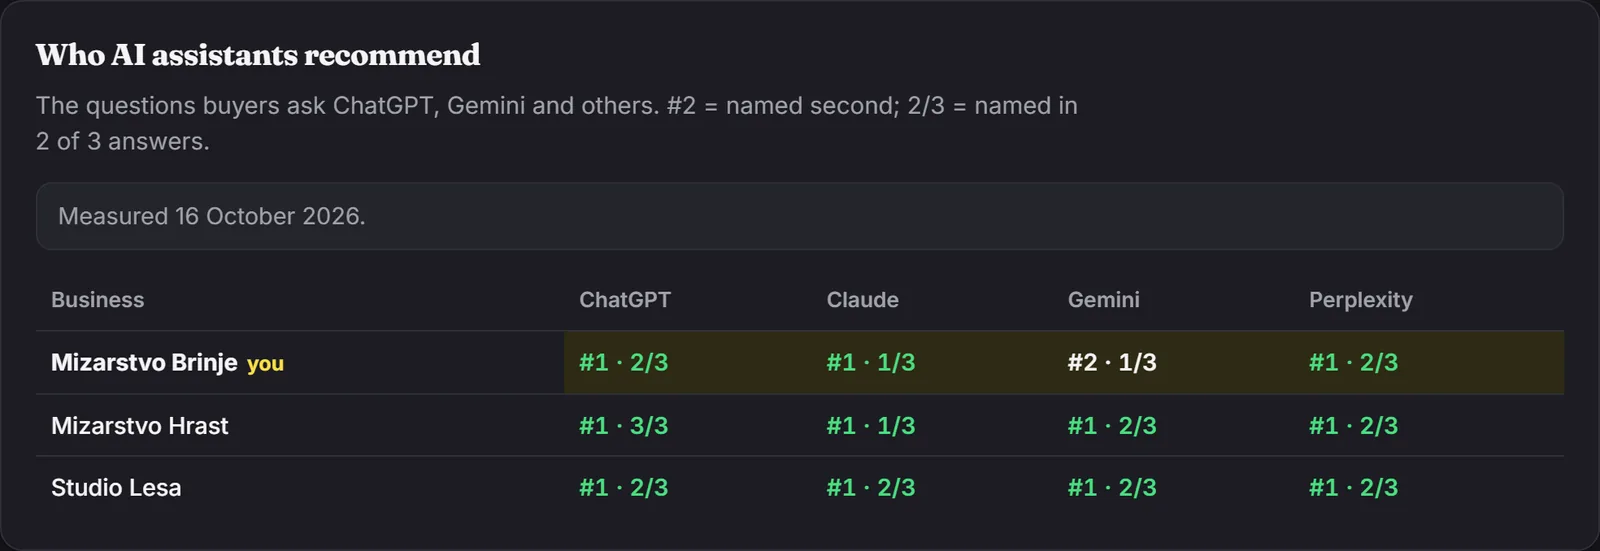Click Mizarstvo Brinje's Gemini score #2 · 1/3
Image resolution: width=1600 pixels, height=551 pixels.
1112,362
